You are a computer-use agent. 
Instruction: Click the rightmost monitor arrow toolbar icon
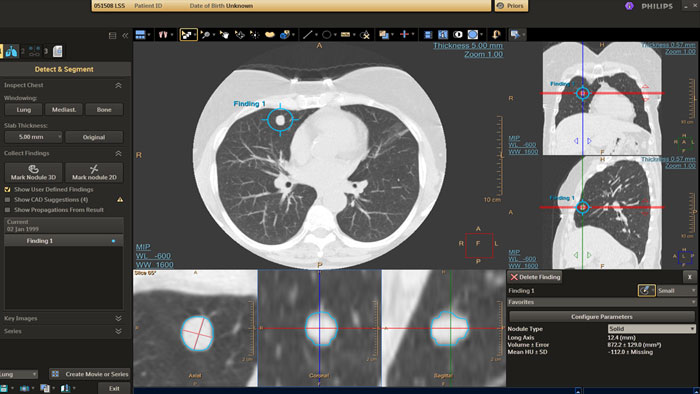point(515,34)
